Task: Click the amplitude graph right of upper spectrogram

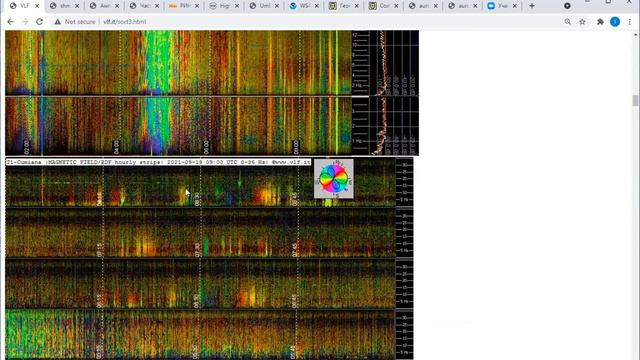Action: [394, 63]
